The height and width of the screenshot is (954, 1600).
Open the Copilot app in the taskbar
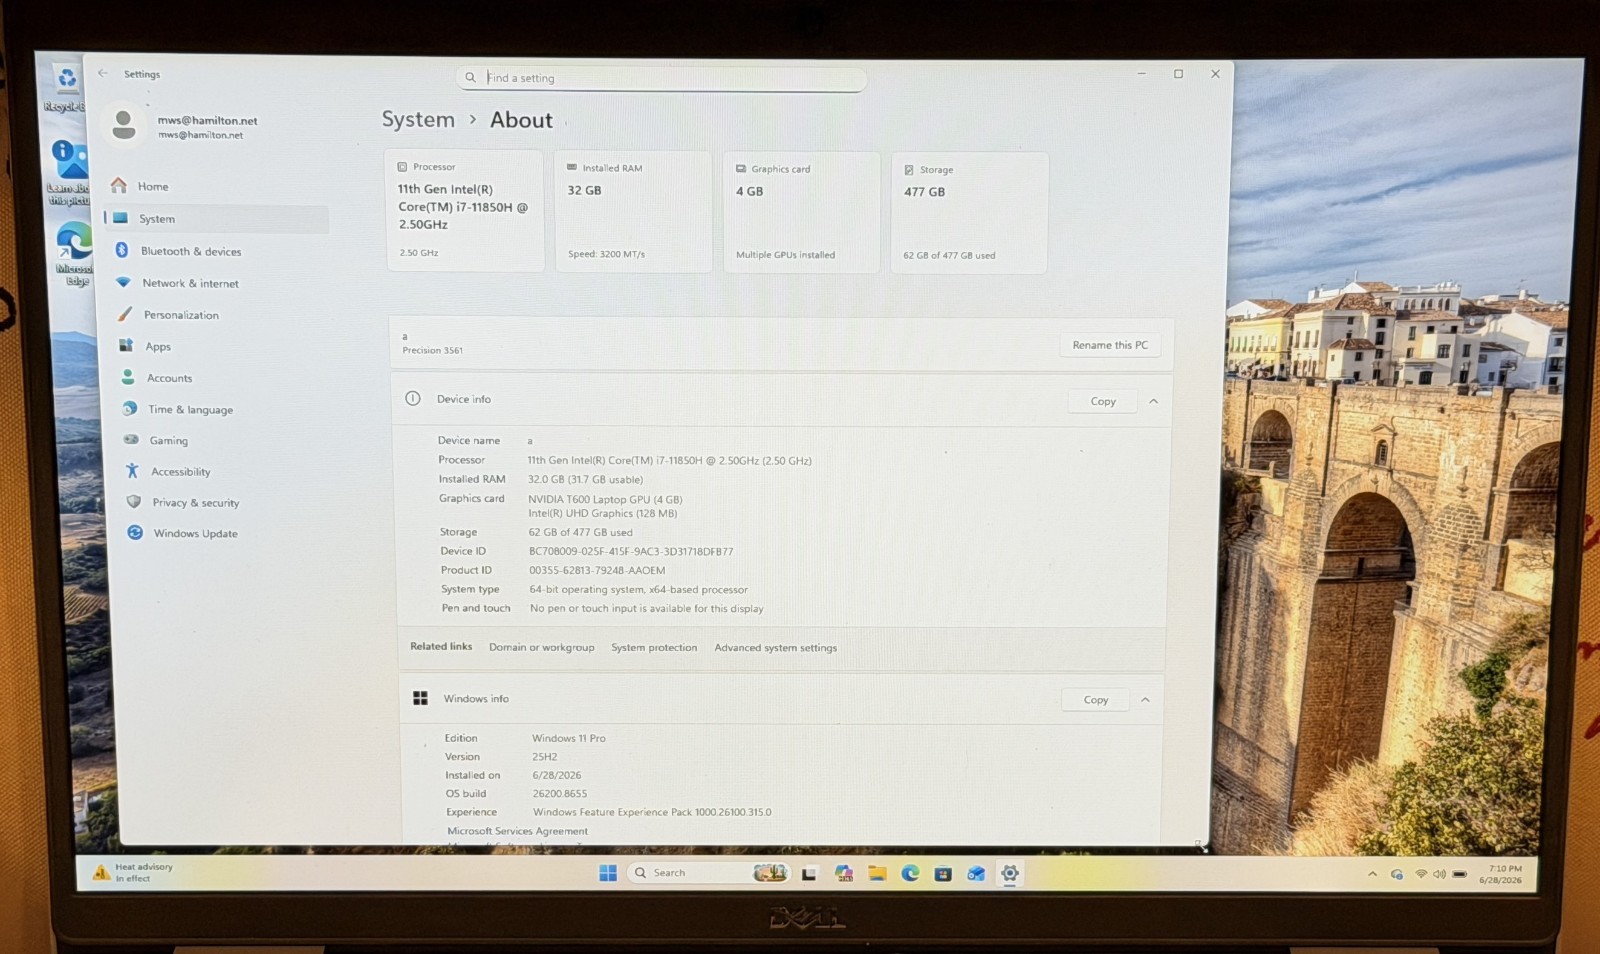[844, 874]
